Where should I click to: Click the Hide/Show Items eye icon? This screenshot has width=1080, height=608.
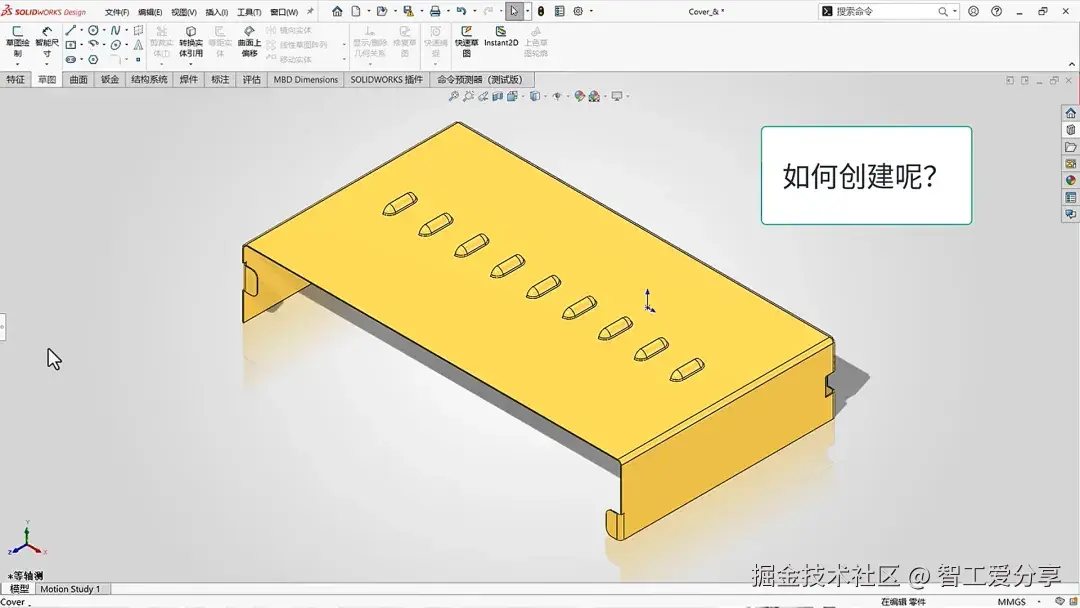pyautogui.click(x=557, y=96)
